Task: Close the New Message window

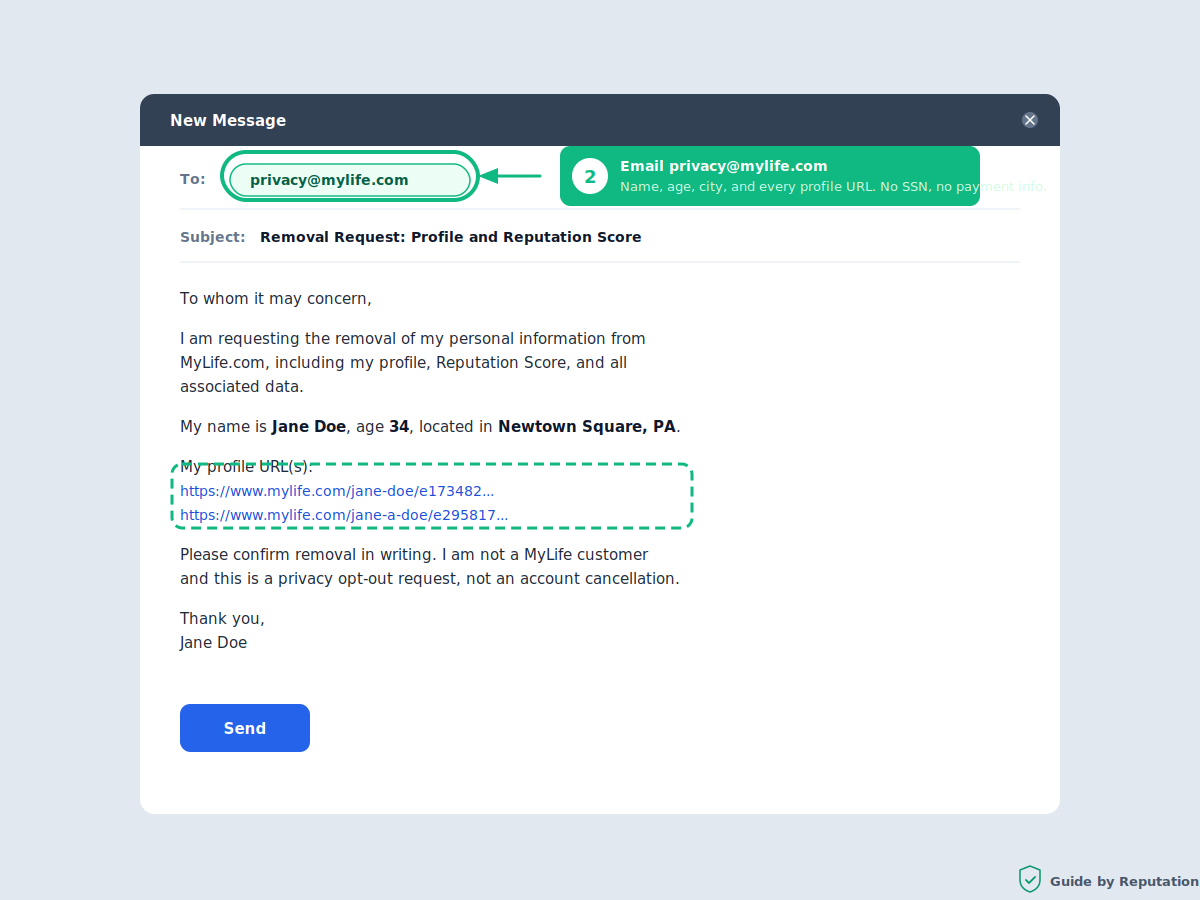Action: point(1030,120)
